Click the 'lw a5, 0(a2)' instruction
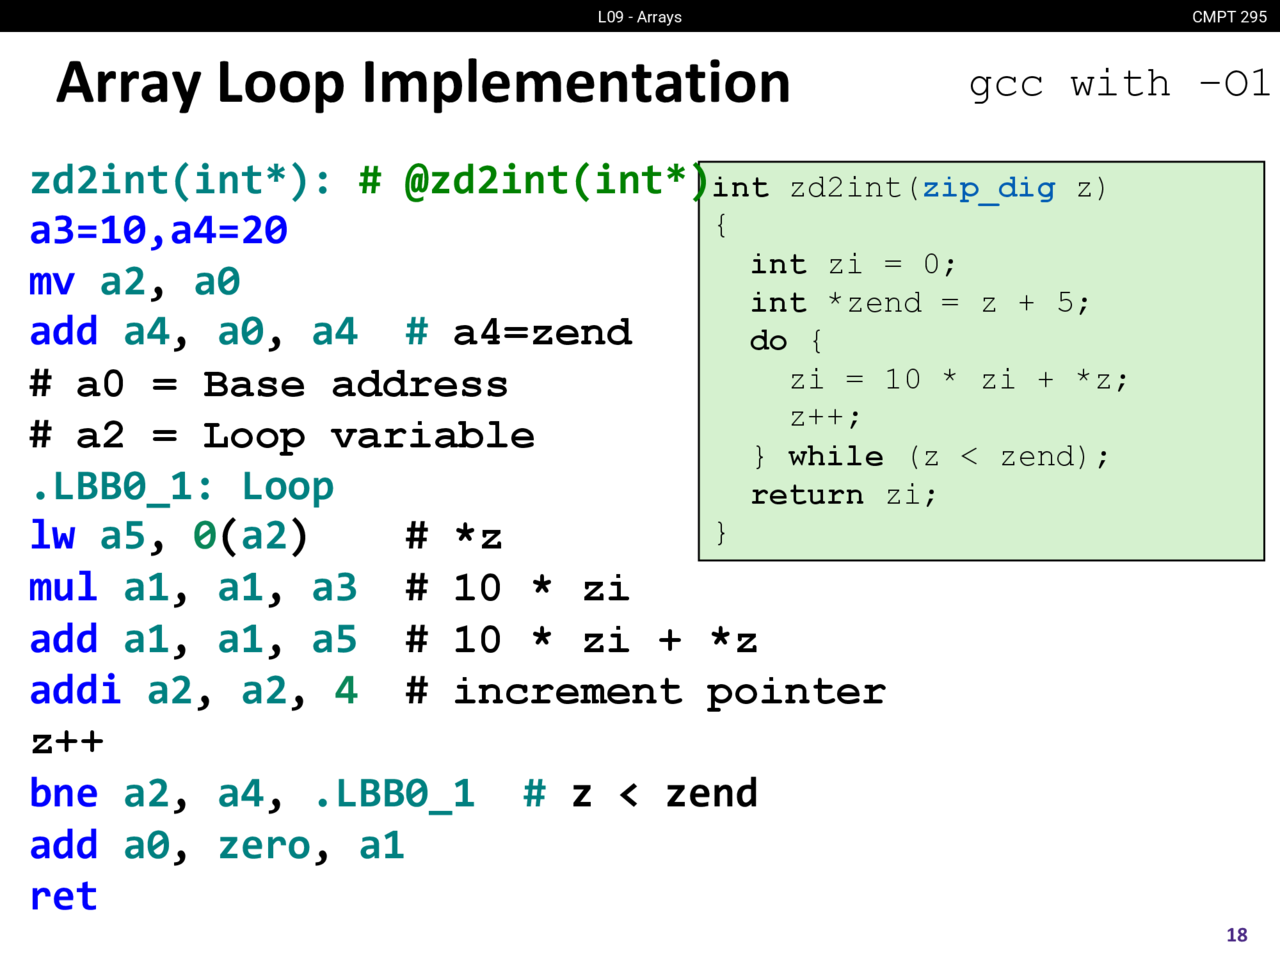 click(x=168, y=537)
